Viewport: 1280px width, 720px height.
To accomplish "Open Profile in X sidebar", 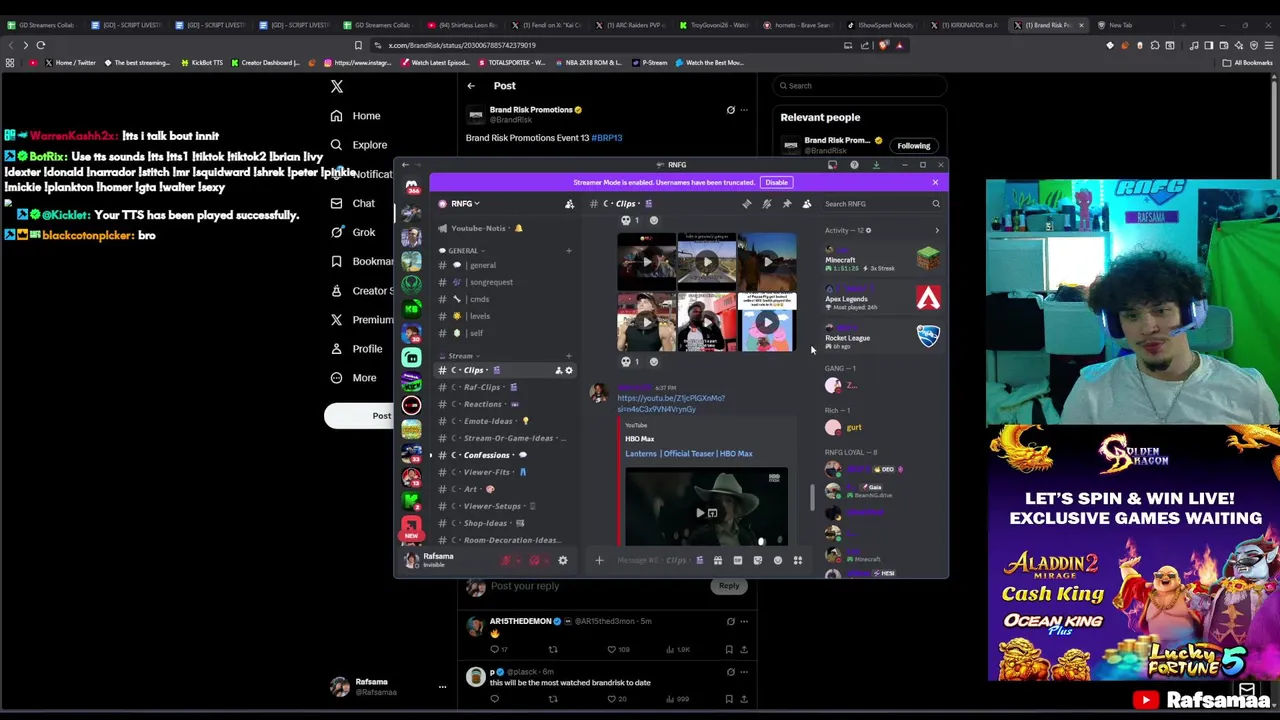I will [x=357, y=349].
